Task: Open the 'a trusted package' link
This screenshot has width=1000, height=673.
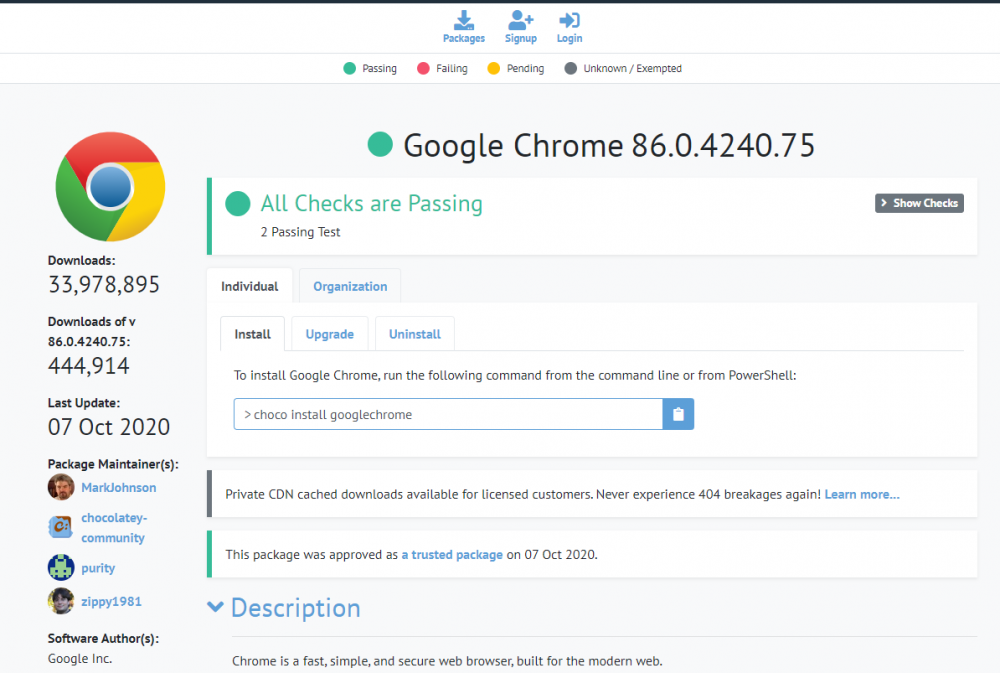Action: (x=452, y=554)
